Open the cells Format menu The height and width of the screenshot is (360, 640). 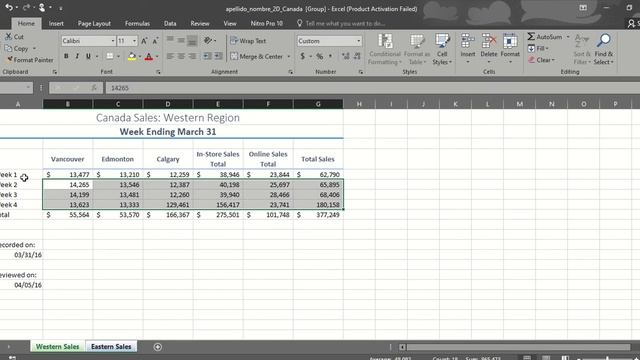510,49
